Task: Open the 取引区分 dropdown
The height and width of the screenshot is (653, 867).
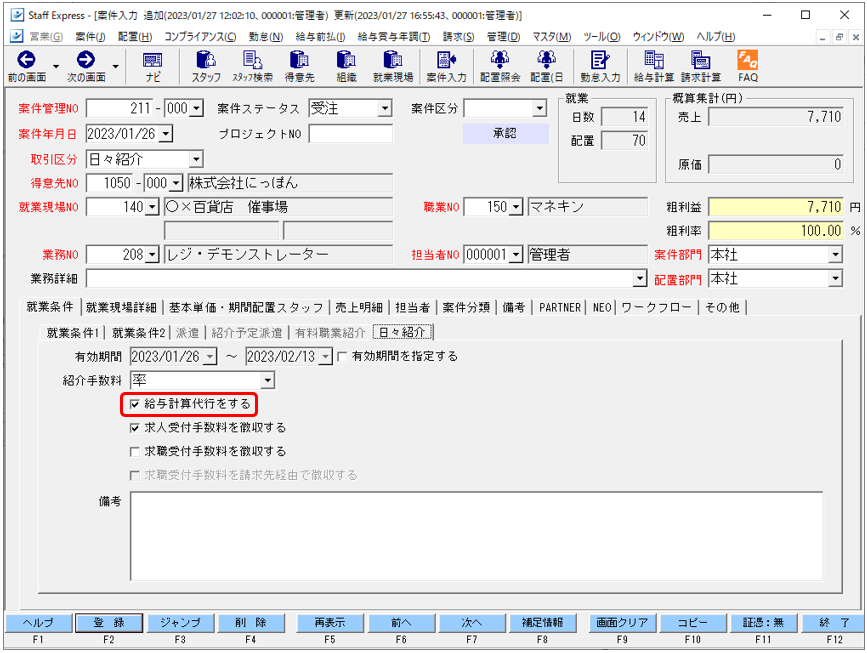Action: (x=196, y=160)
